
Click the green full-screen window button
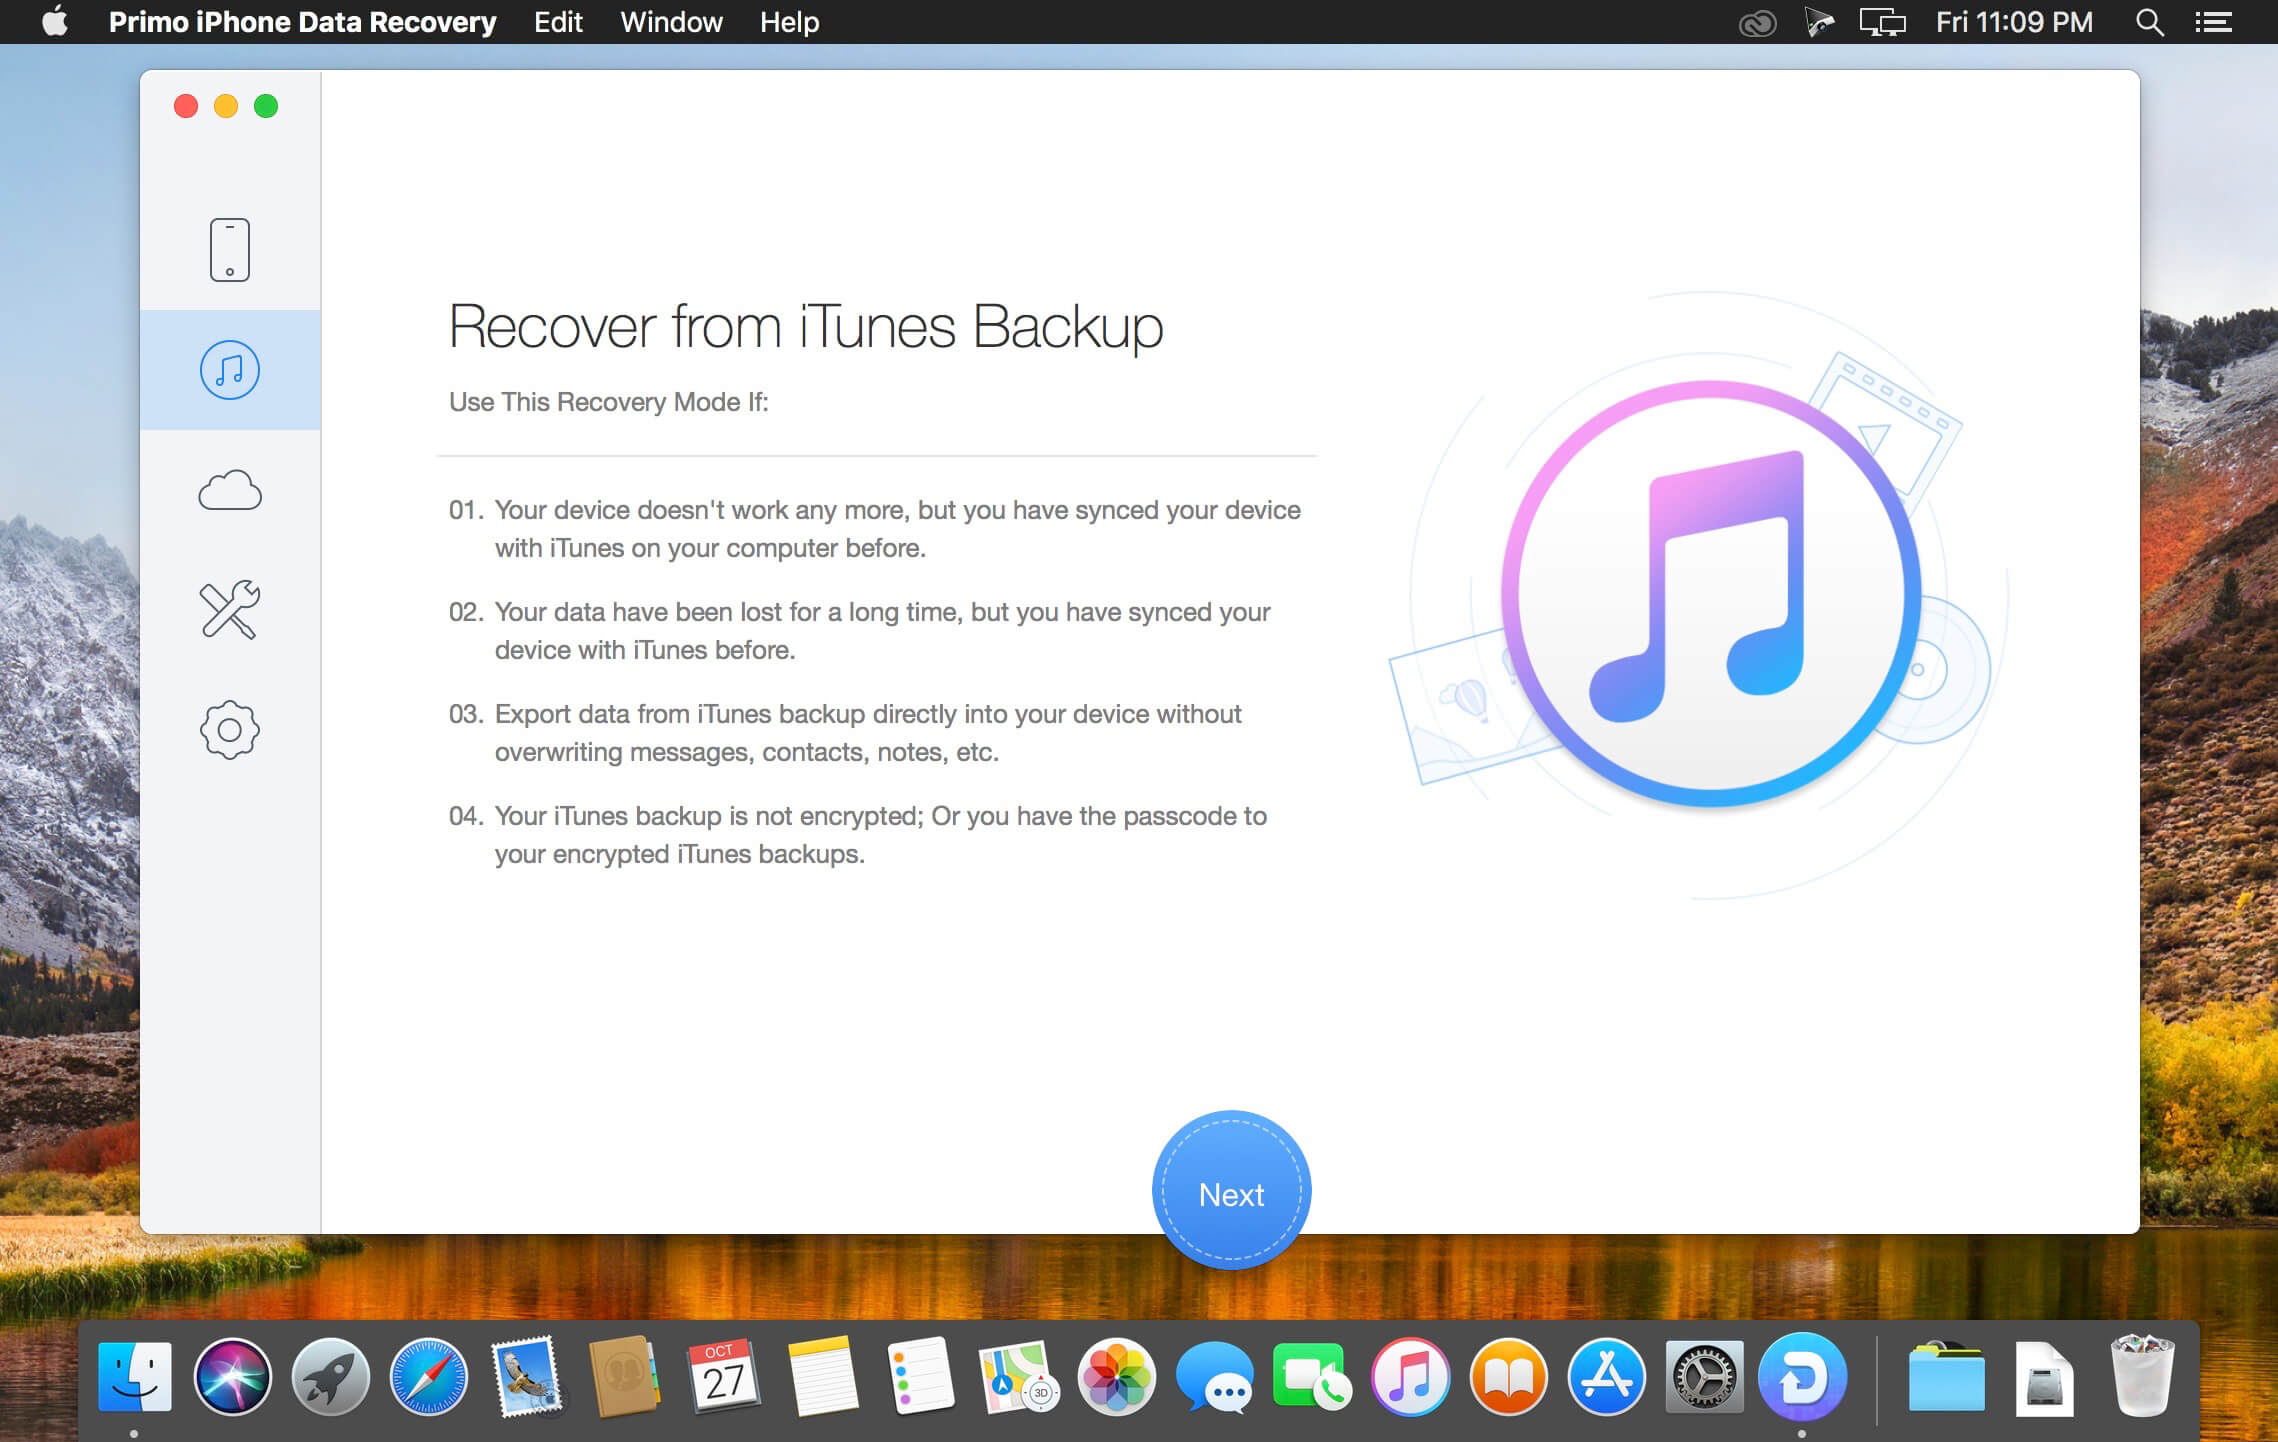[266, 106]
